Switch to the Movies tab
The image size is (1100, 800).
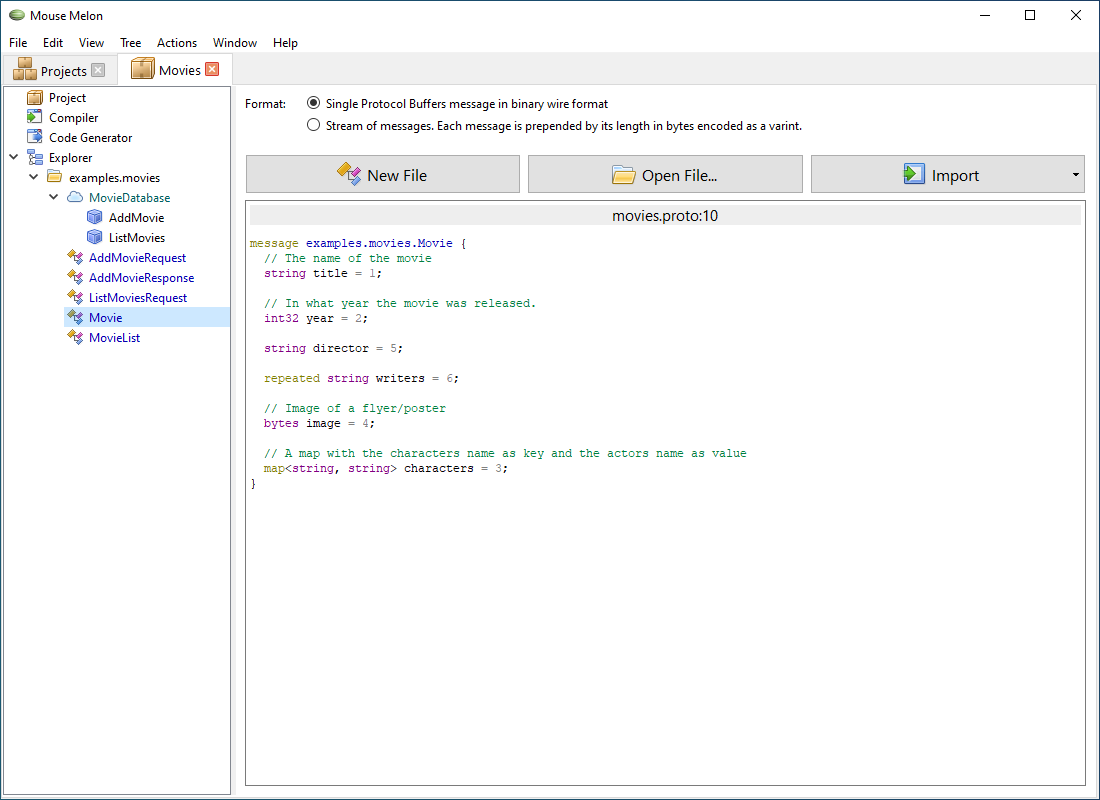(175, 69)
